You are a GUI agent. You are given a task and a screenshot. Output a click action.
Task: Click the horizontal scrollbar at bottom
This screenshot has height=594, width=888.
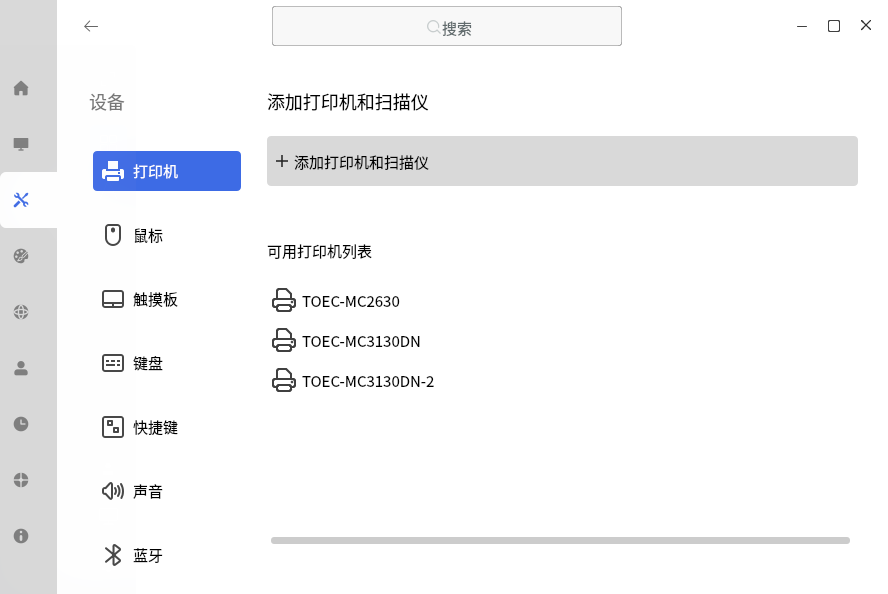pyautogui.click(x=560, y=541)
